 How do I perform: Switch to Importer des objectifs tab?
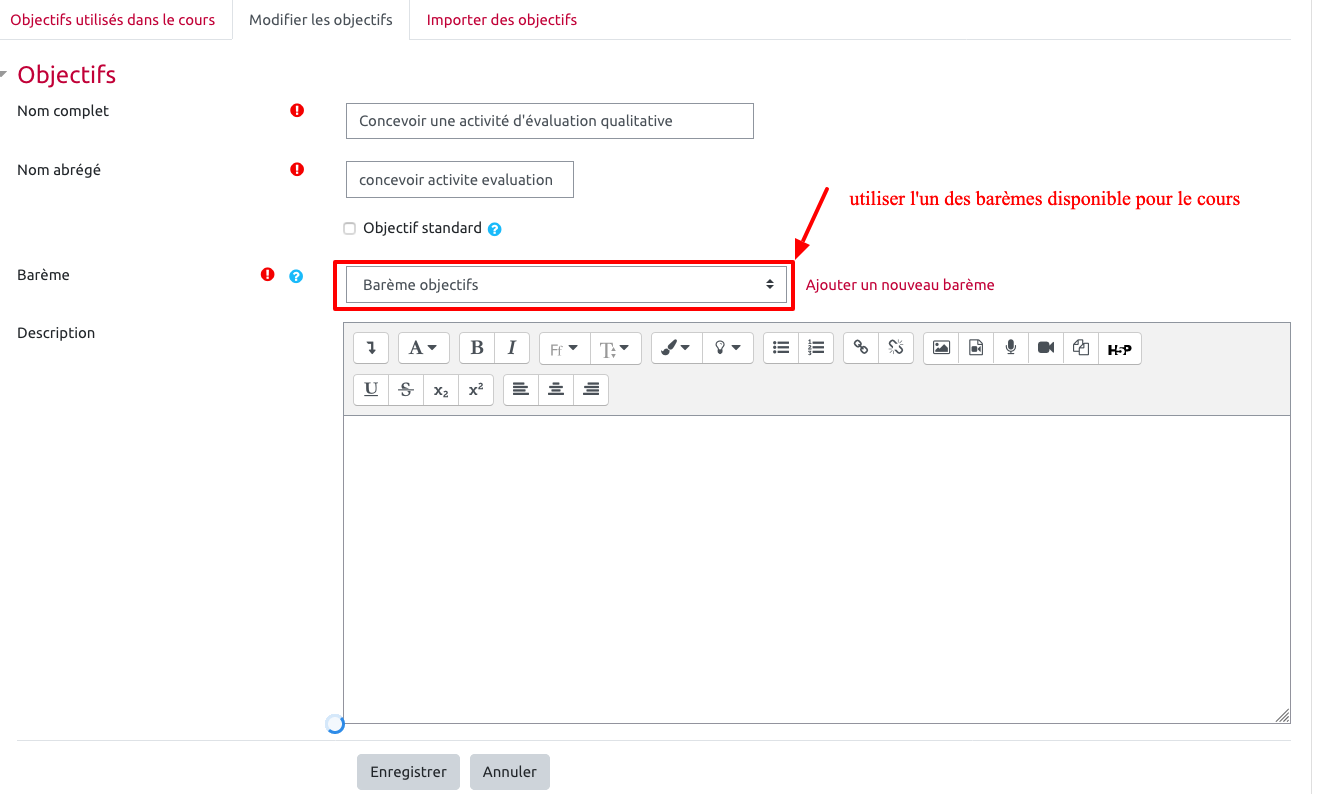tap(501, 20)
